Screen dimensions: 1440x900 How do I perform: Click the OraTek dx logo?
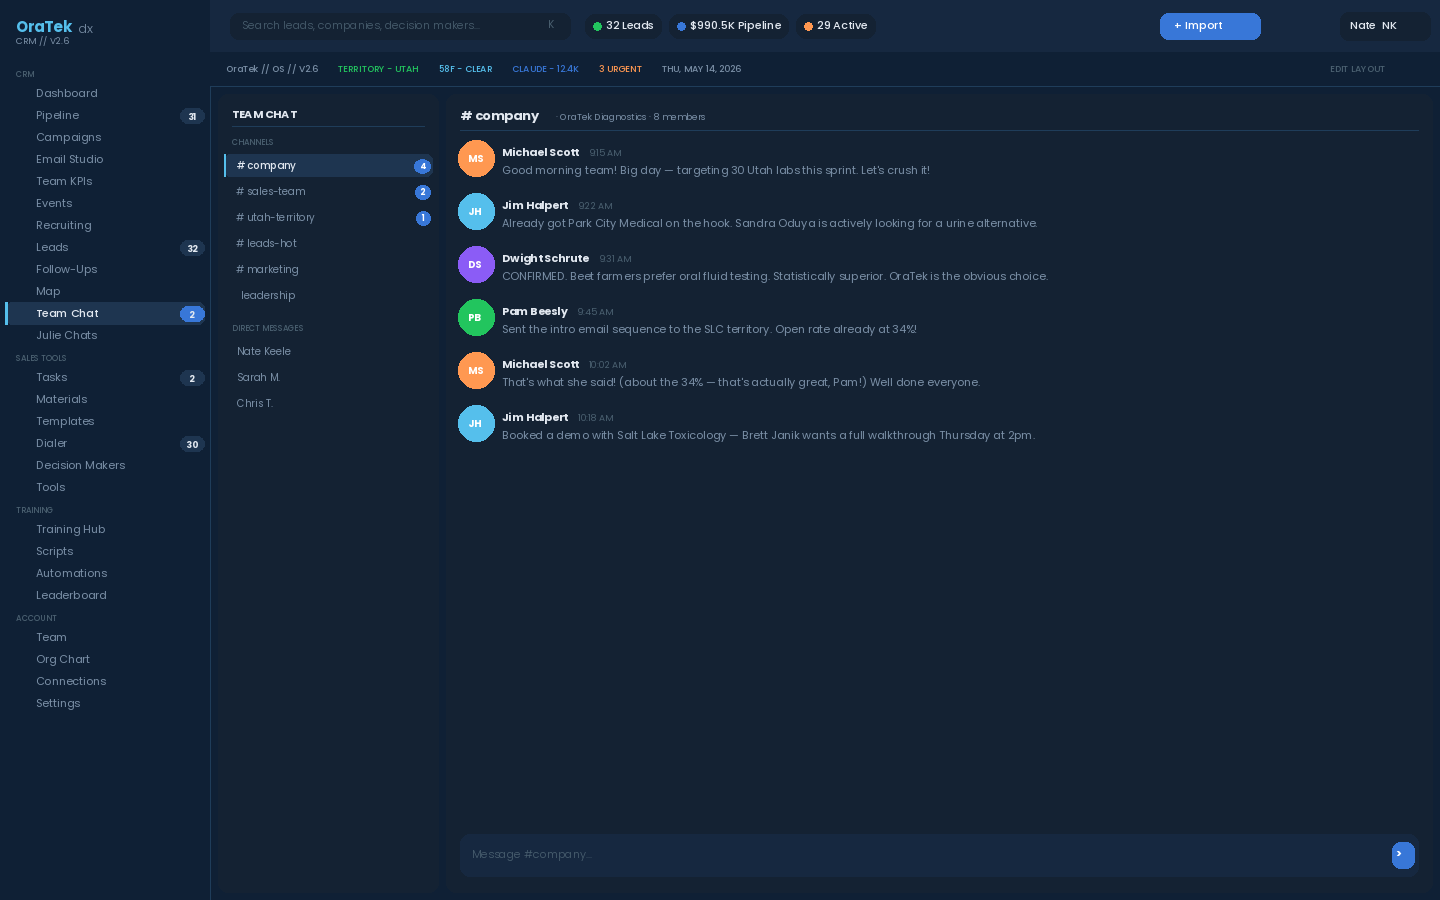click(54, 28)
